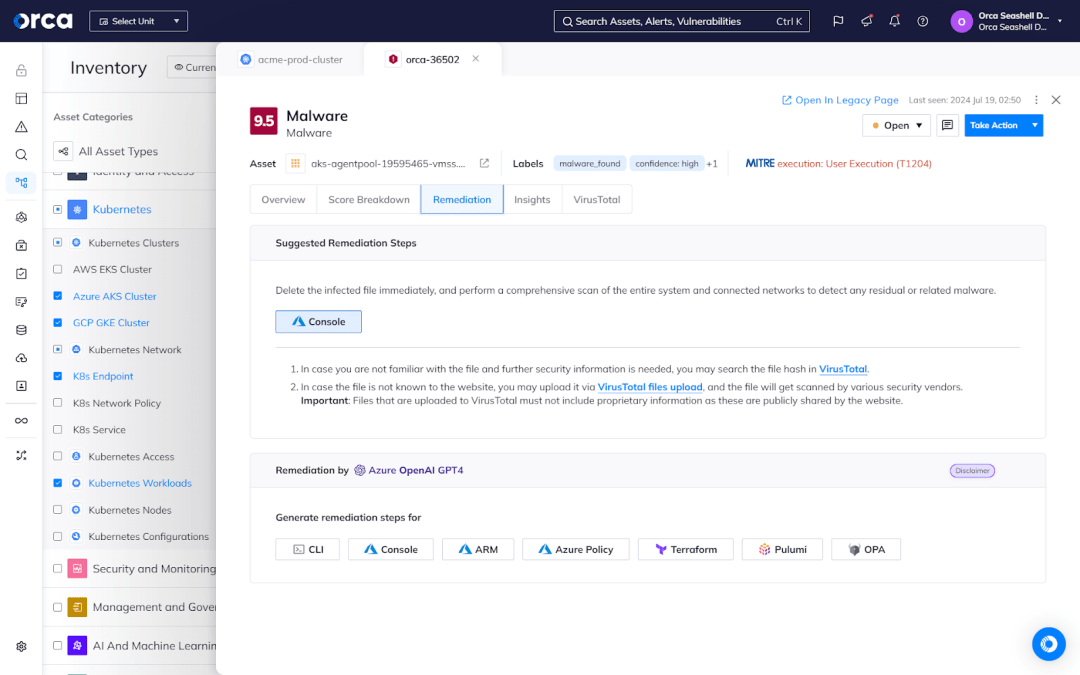Open the notifications bell
This screenshot has width=1080, height=675.
[895, 21]
